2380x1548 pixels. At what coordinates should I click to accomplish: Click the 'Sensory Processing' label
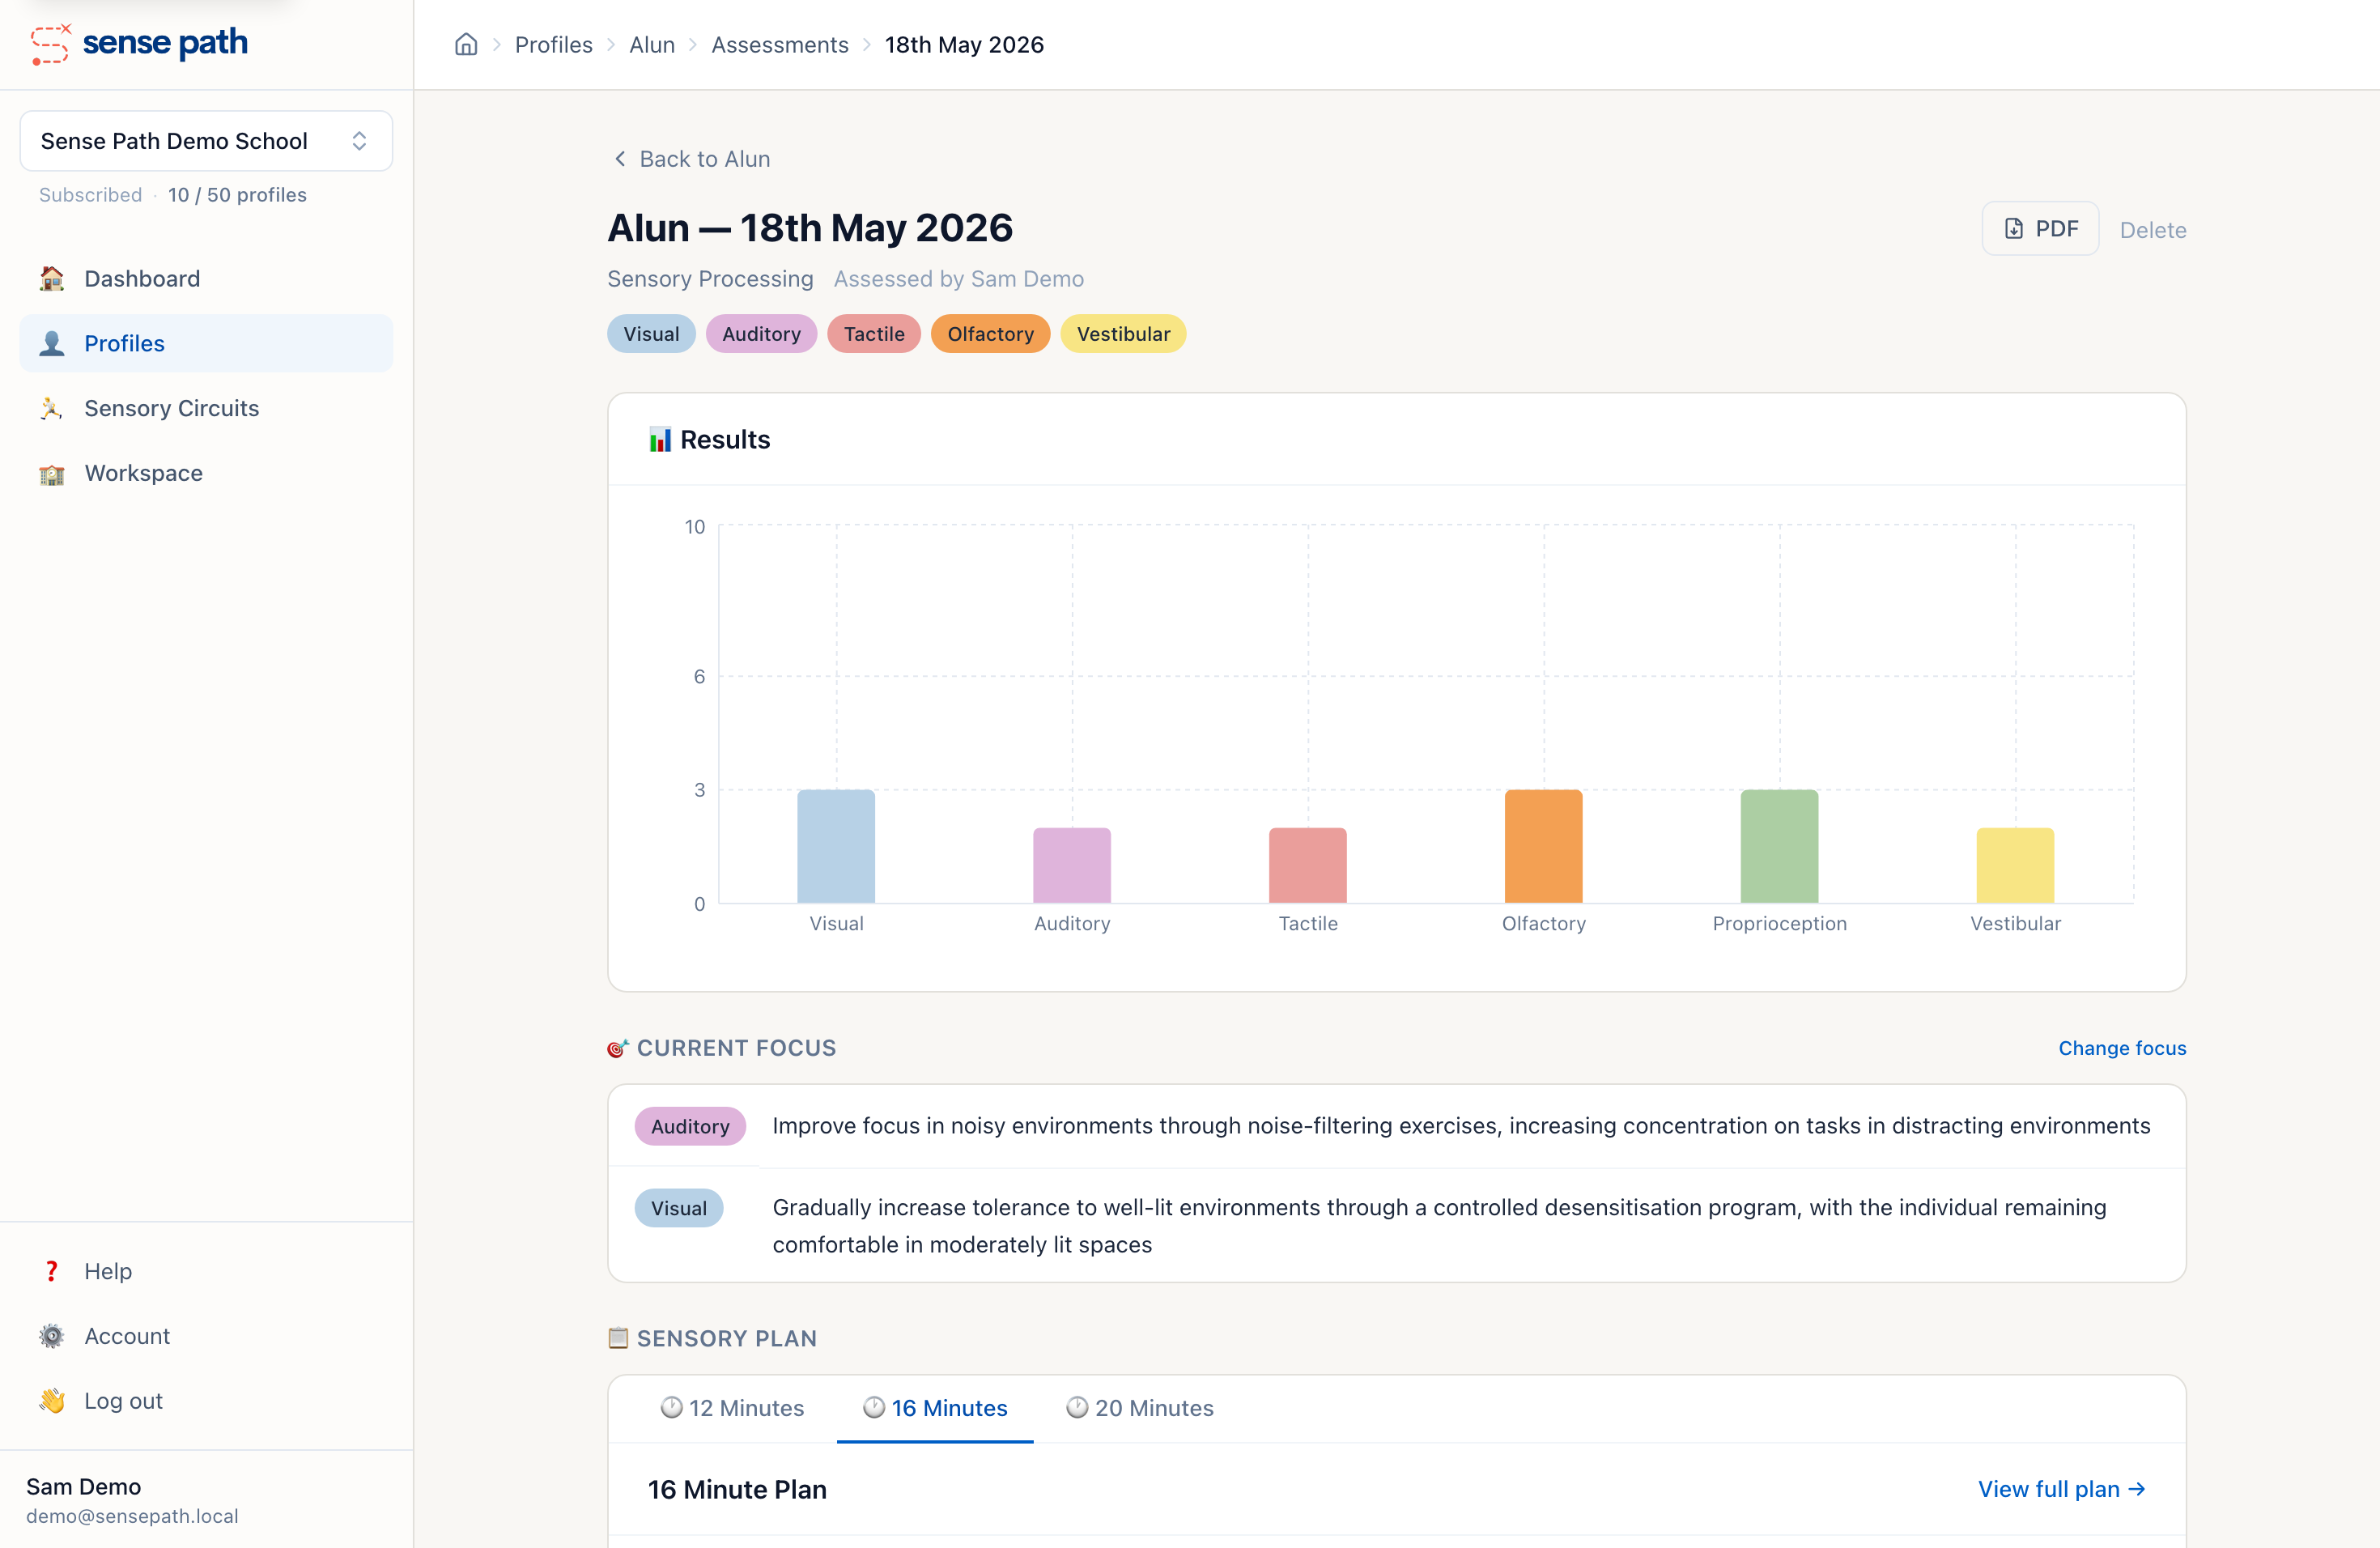(x=710, y=279)
